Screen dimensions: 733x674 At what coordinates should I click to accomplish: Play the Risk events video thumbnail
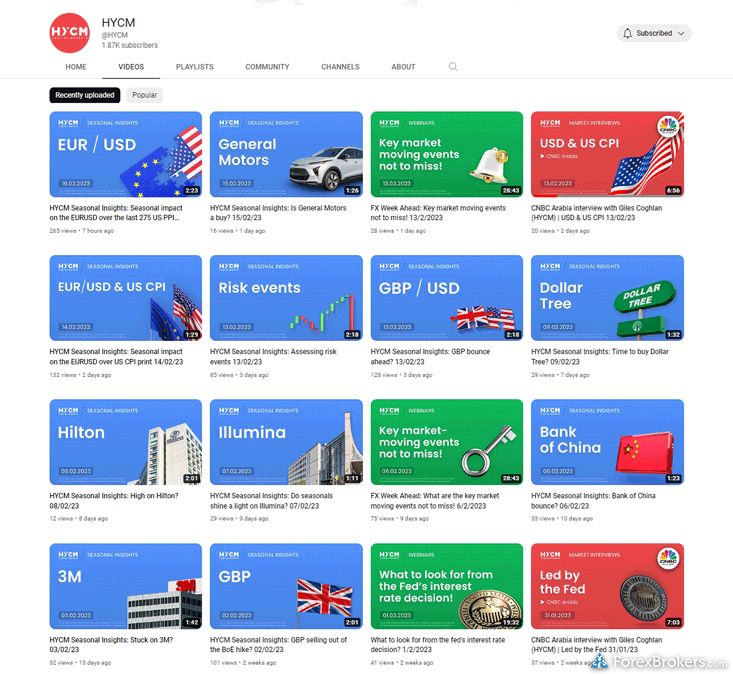pyautogui.click(x=286, y=298)
